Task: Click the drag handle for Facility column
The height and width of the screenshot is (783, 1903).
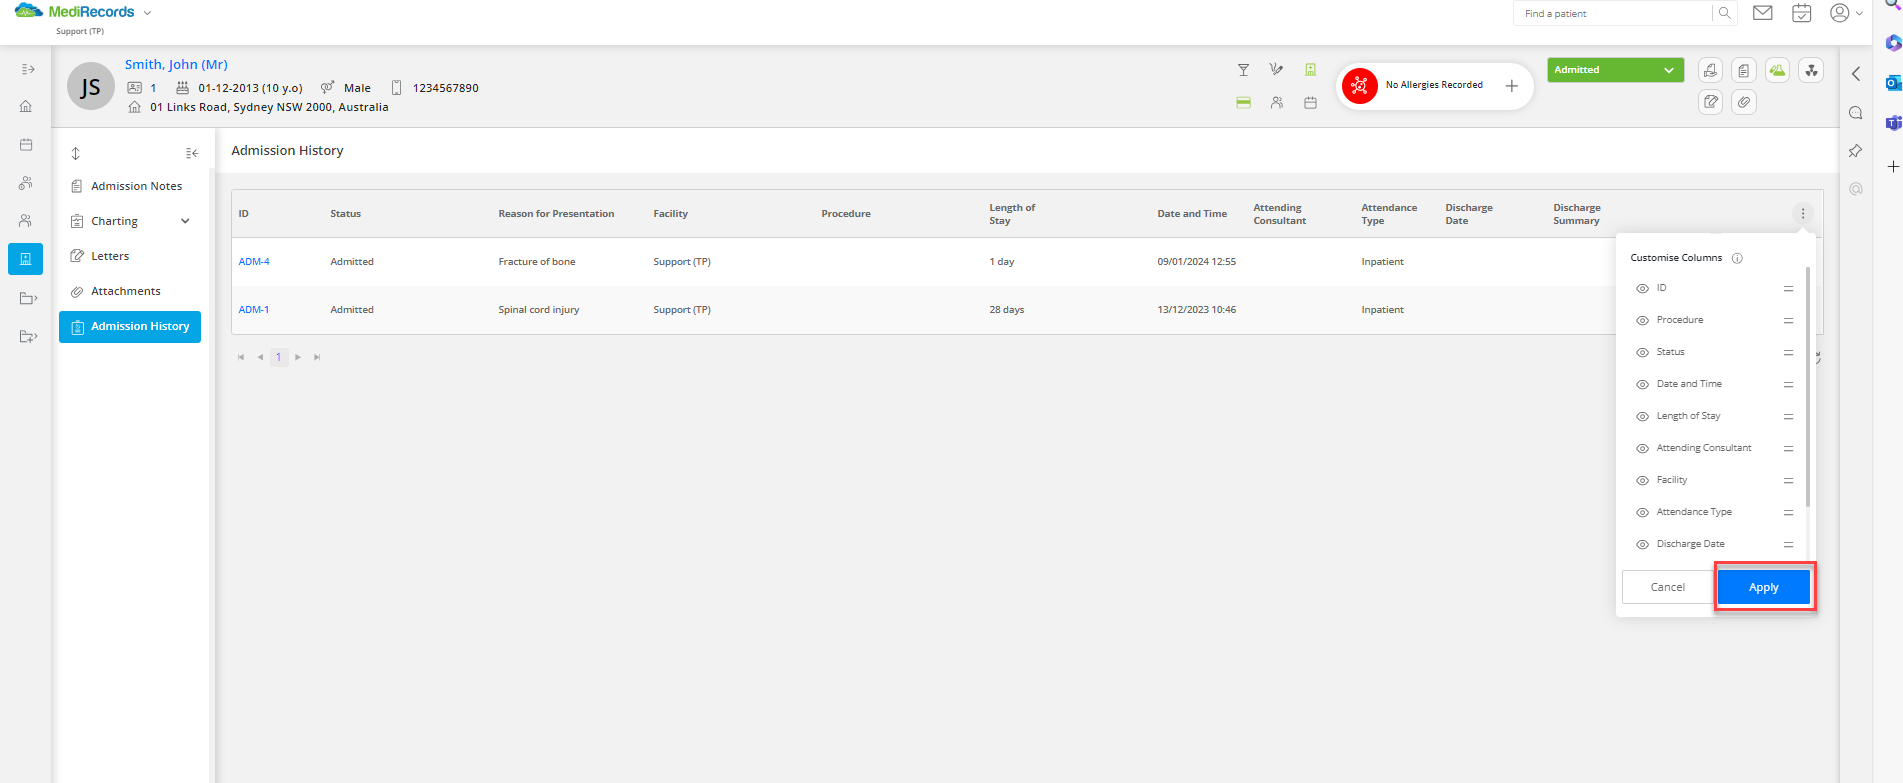Action: [1788, 480]
